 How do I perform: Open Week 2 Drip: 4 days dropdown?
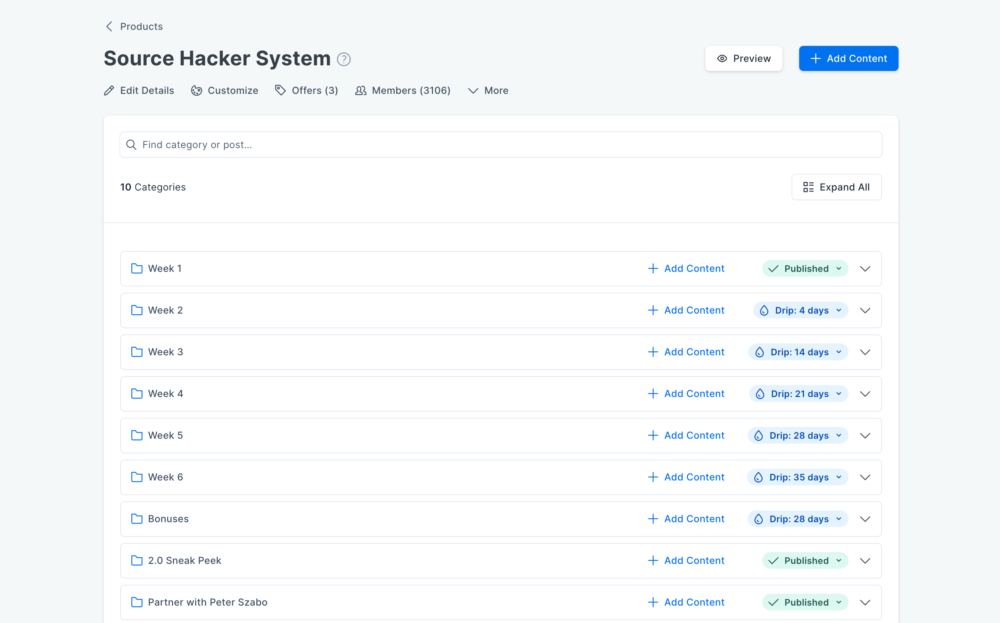pyautogui.click(x=800, y=311)
